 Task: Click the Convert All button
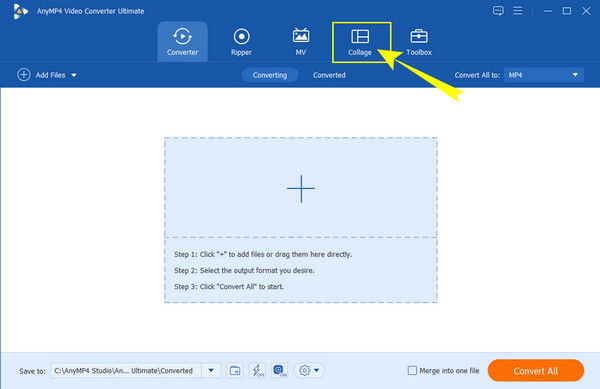[x=536, y=370]
